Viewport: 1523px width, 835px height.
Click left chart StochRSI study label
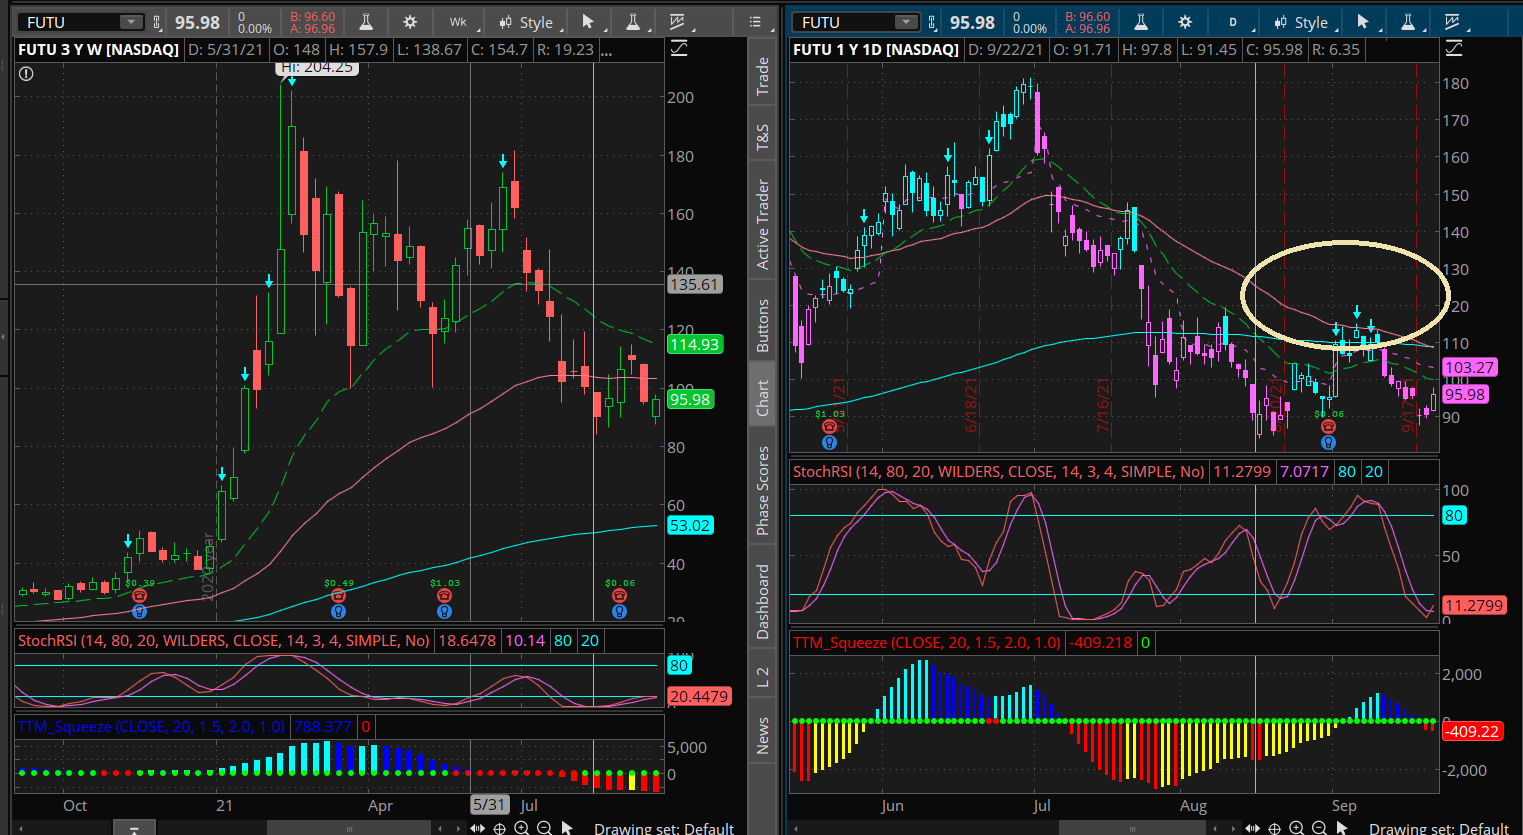click(224, 640)
